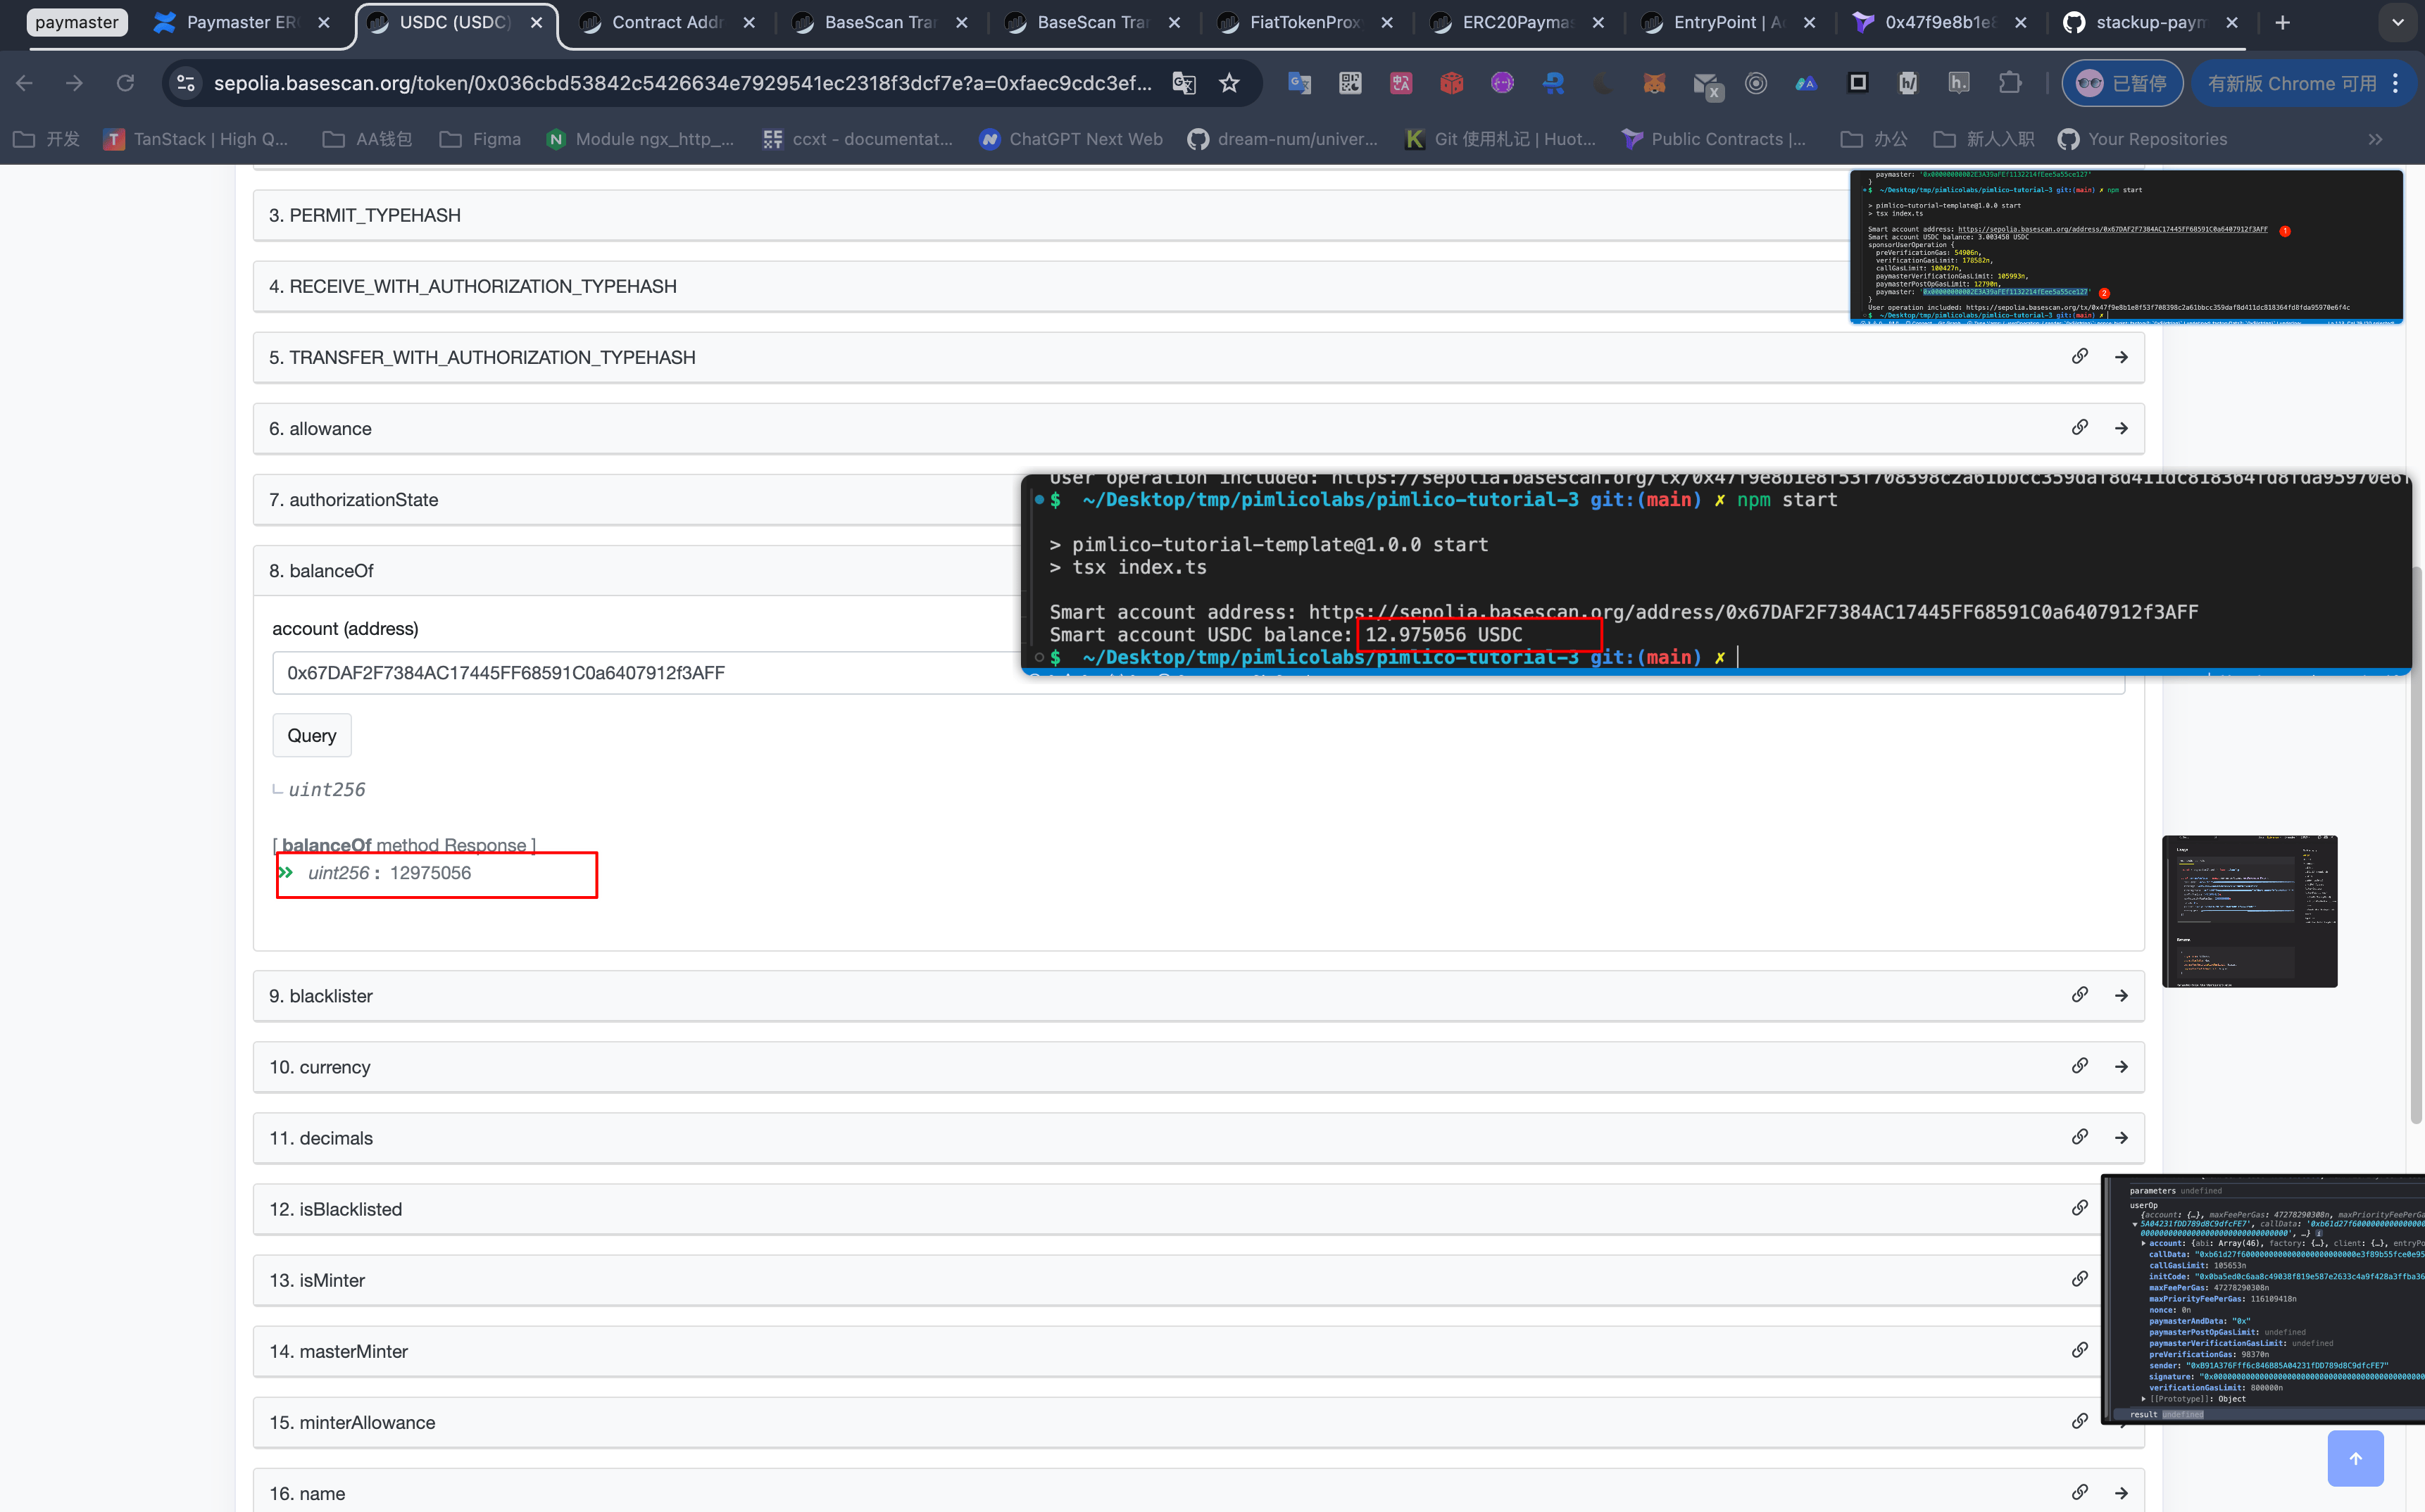Open Chrome's three-dot menu
This screenshot has height=1512, width=2425.
[2396, 83]
